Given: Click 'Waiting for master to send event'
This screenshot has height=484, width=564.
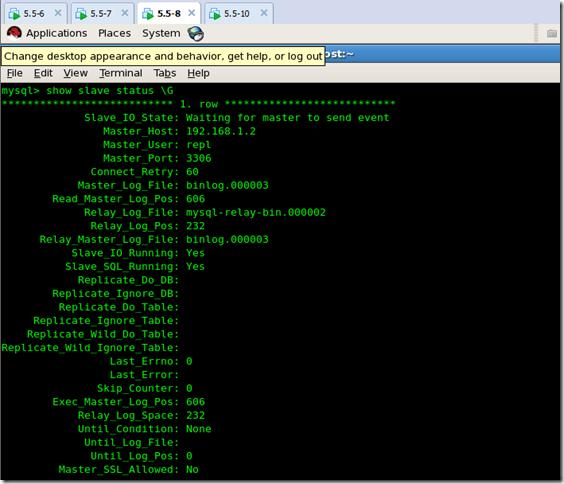Looking at the screenshot, I should coord(287,118).
